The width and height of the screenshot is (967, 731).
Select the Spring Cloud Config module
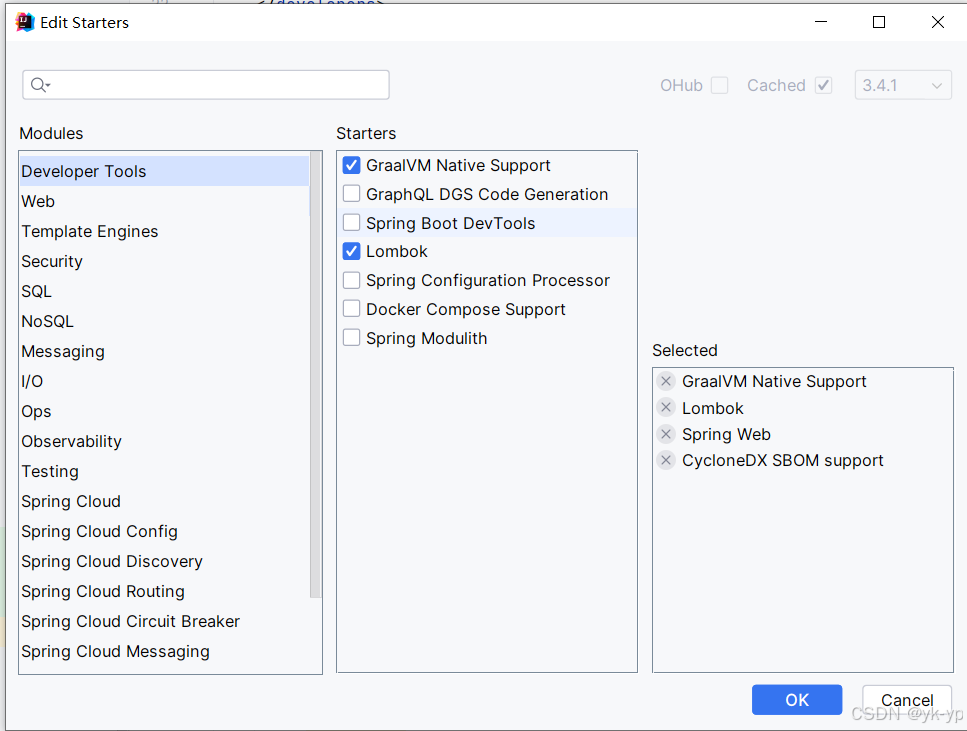coord(164,531)
